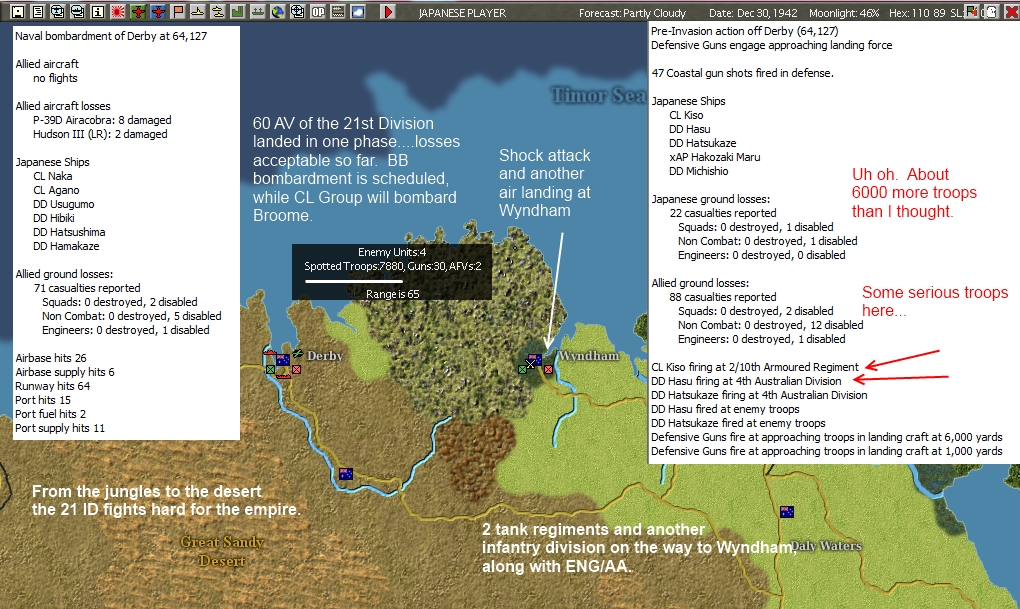Click the green industry building icon
Image resolution: width=1020 pixels, height=609 pixels.
tap(237, 12)
